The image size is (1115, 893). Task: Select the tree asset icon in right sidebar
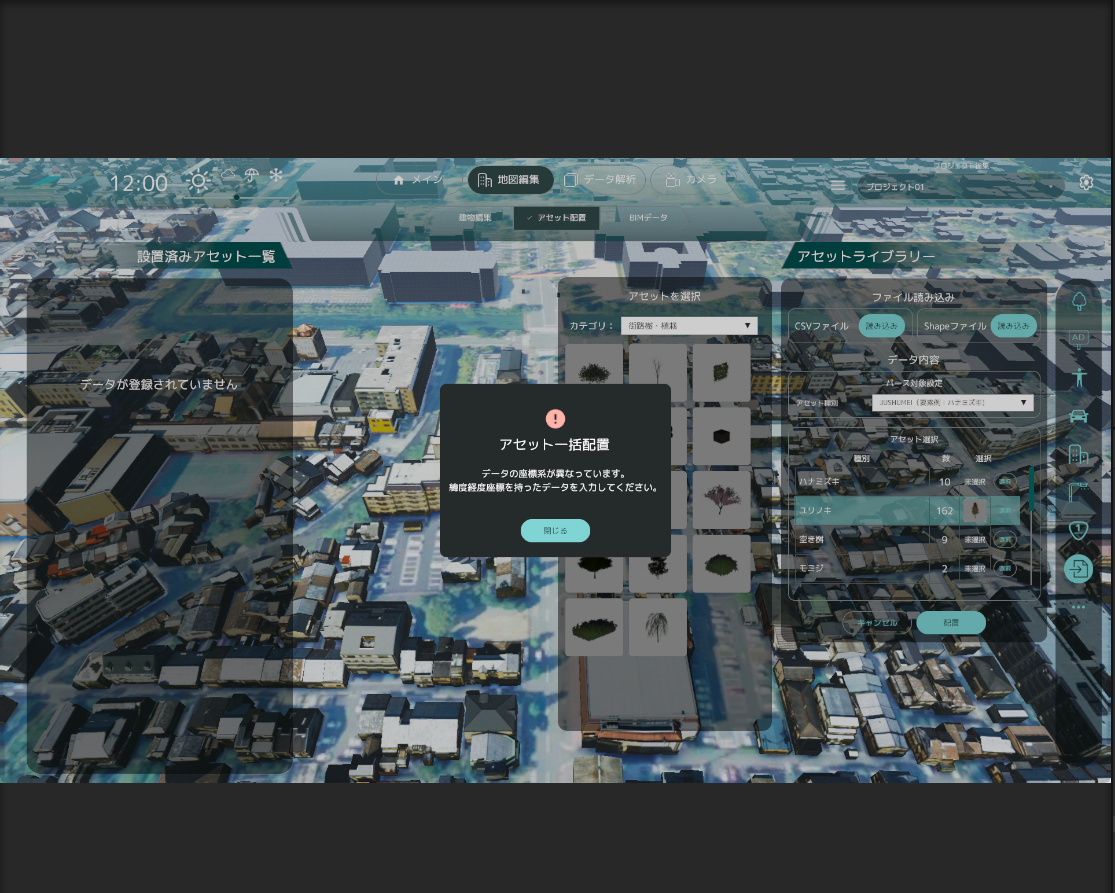point(1078,301)
